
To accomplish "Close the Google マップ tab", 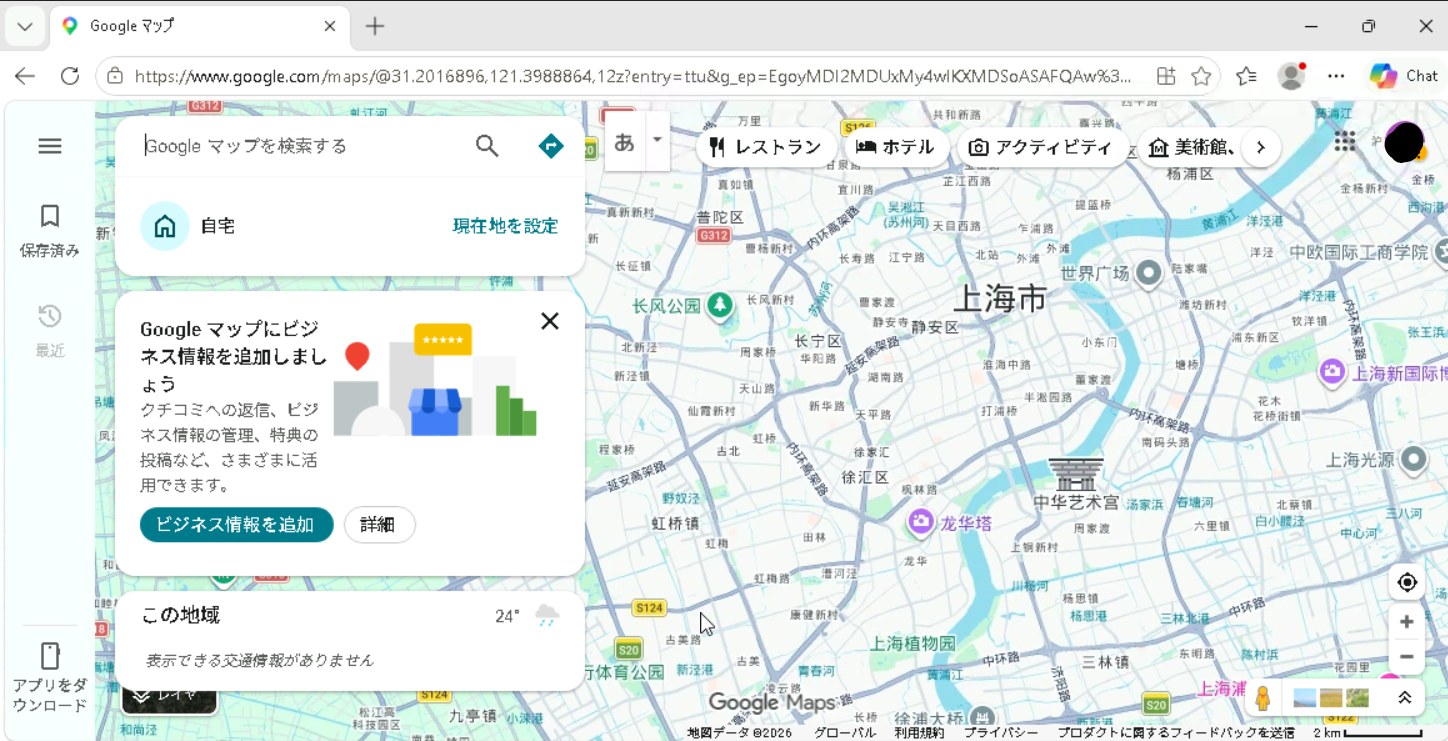I will (330, 27).
